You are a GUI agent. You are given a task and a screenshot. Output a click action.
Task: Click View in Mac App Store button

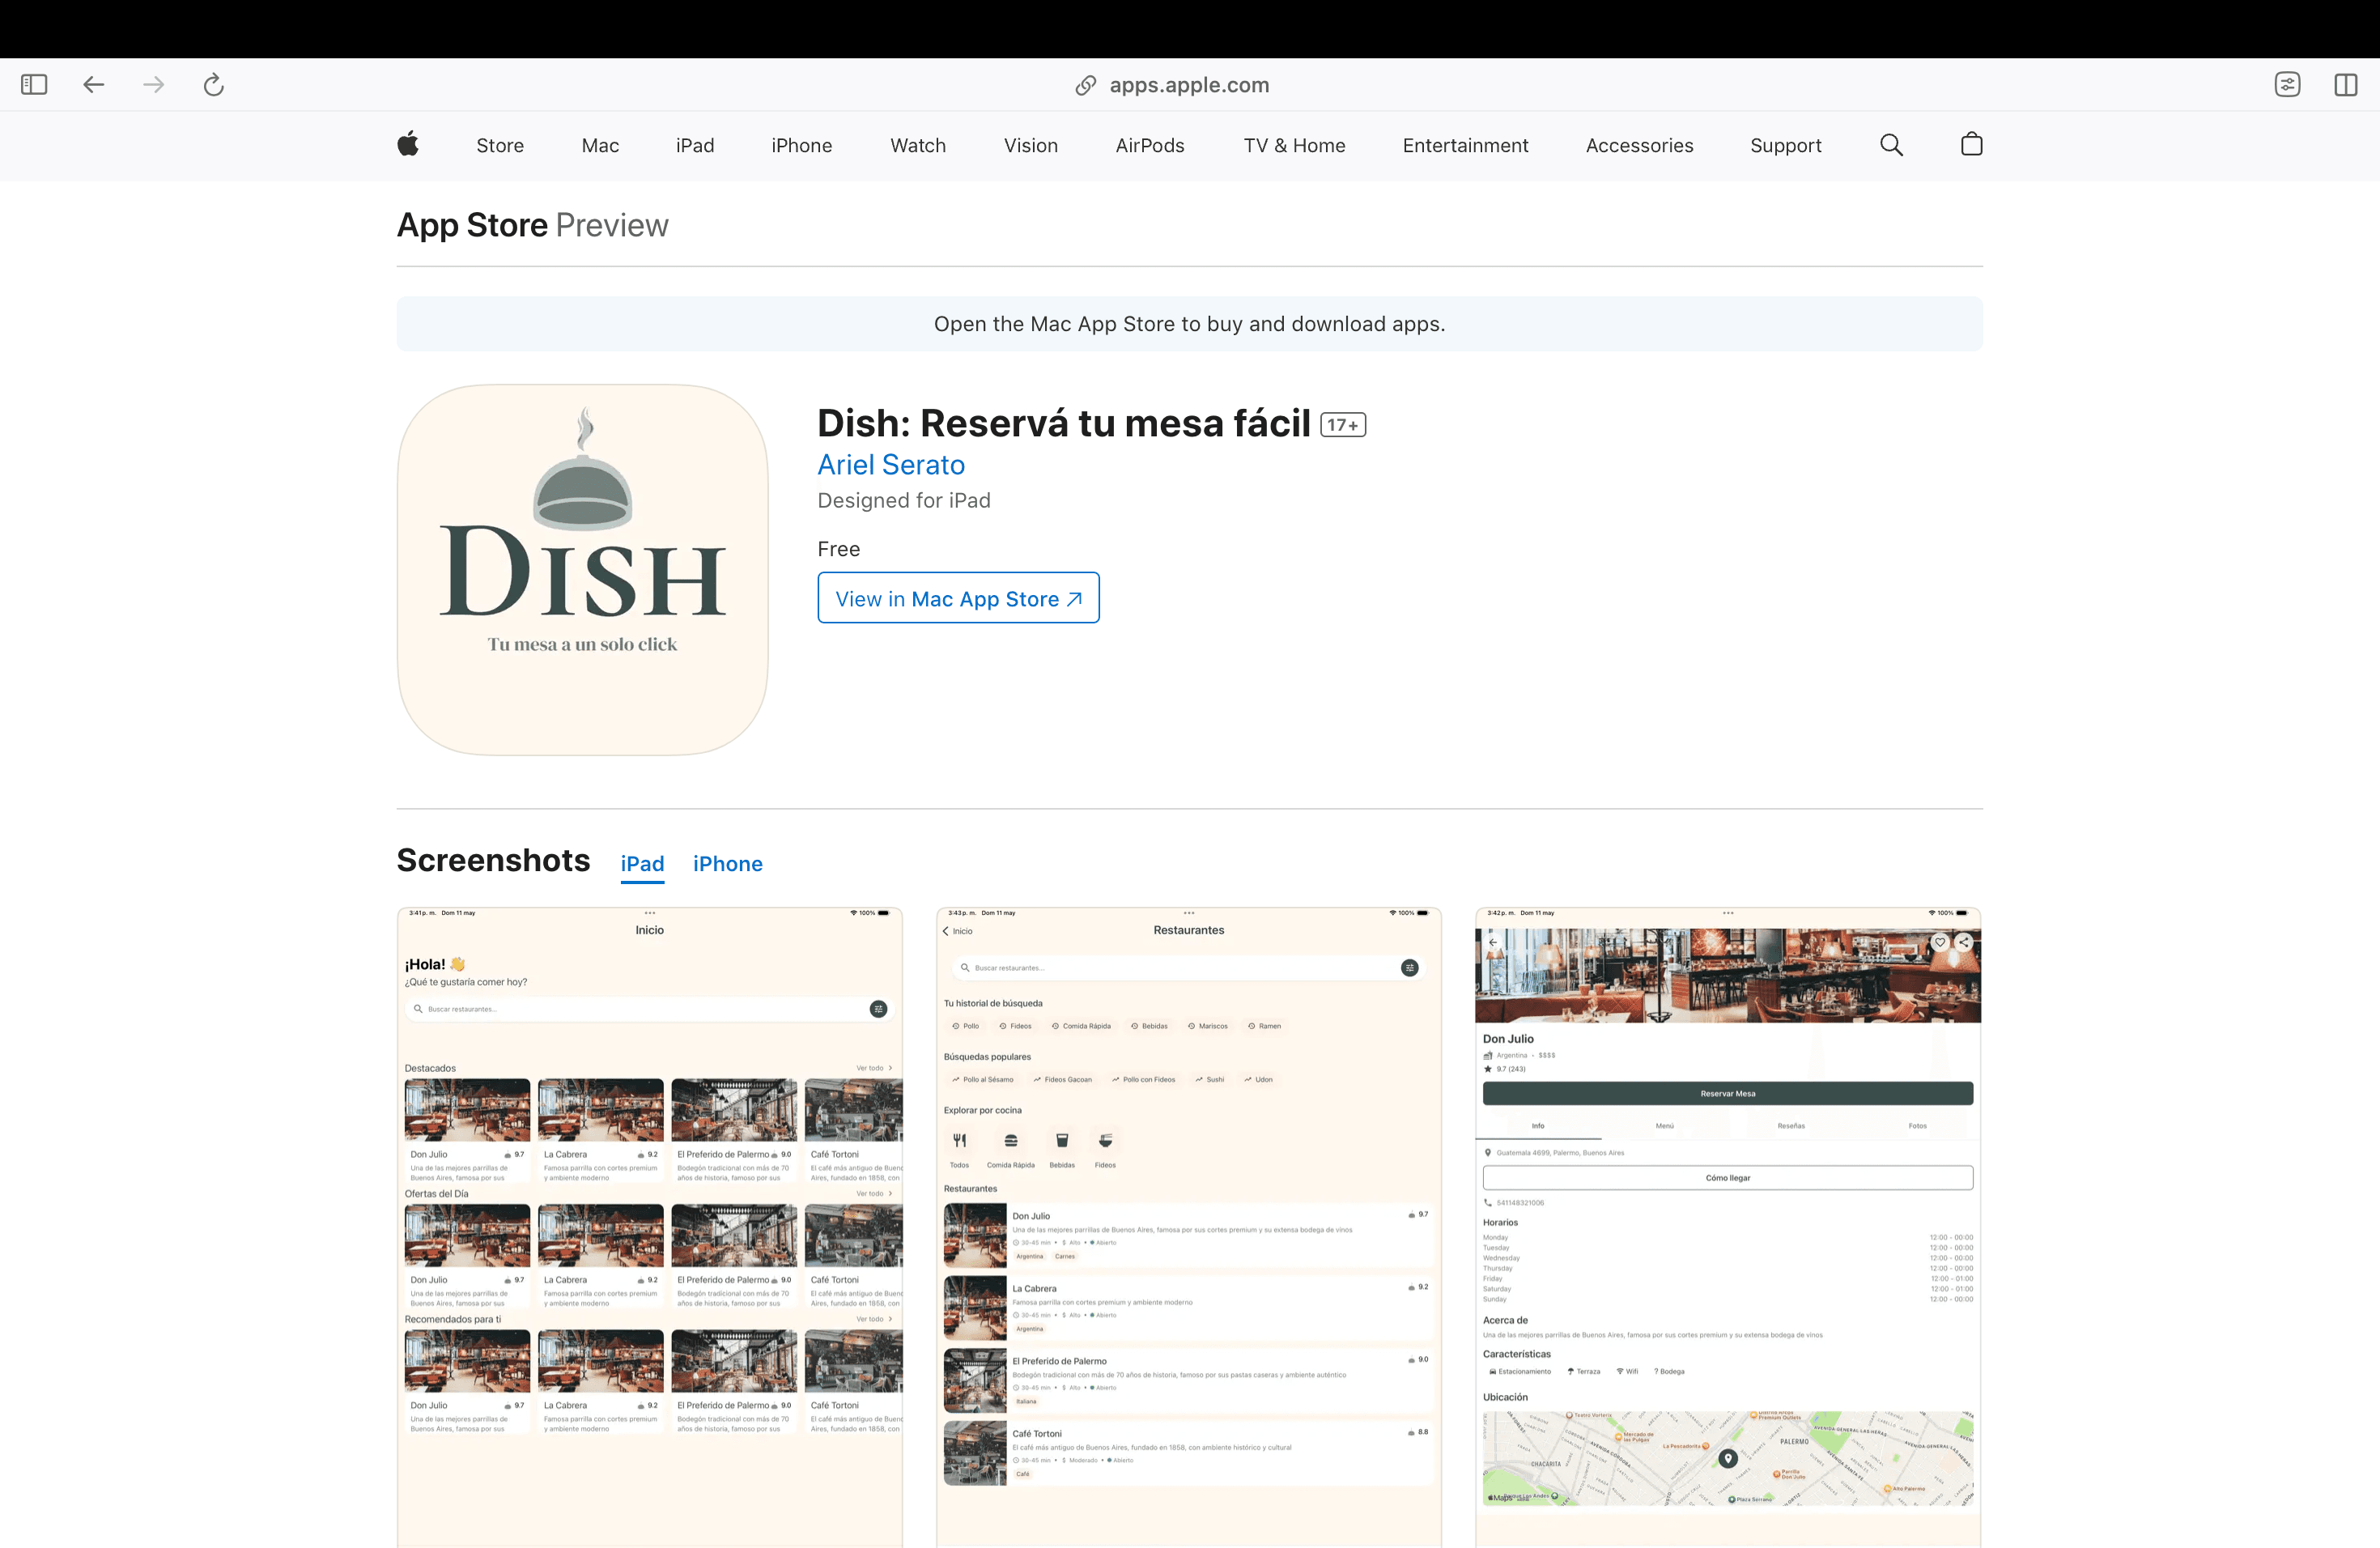pyautogui.click(x=959, y=598)
